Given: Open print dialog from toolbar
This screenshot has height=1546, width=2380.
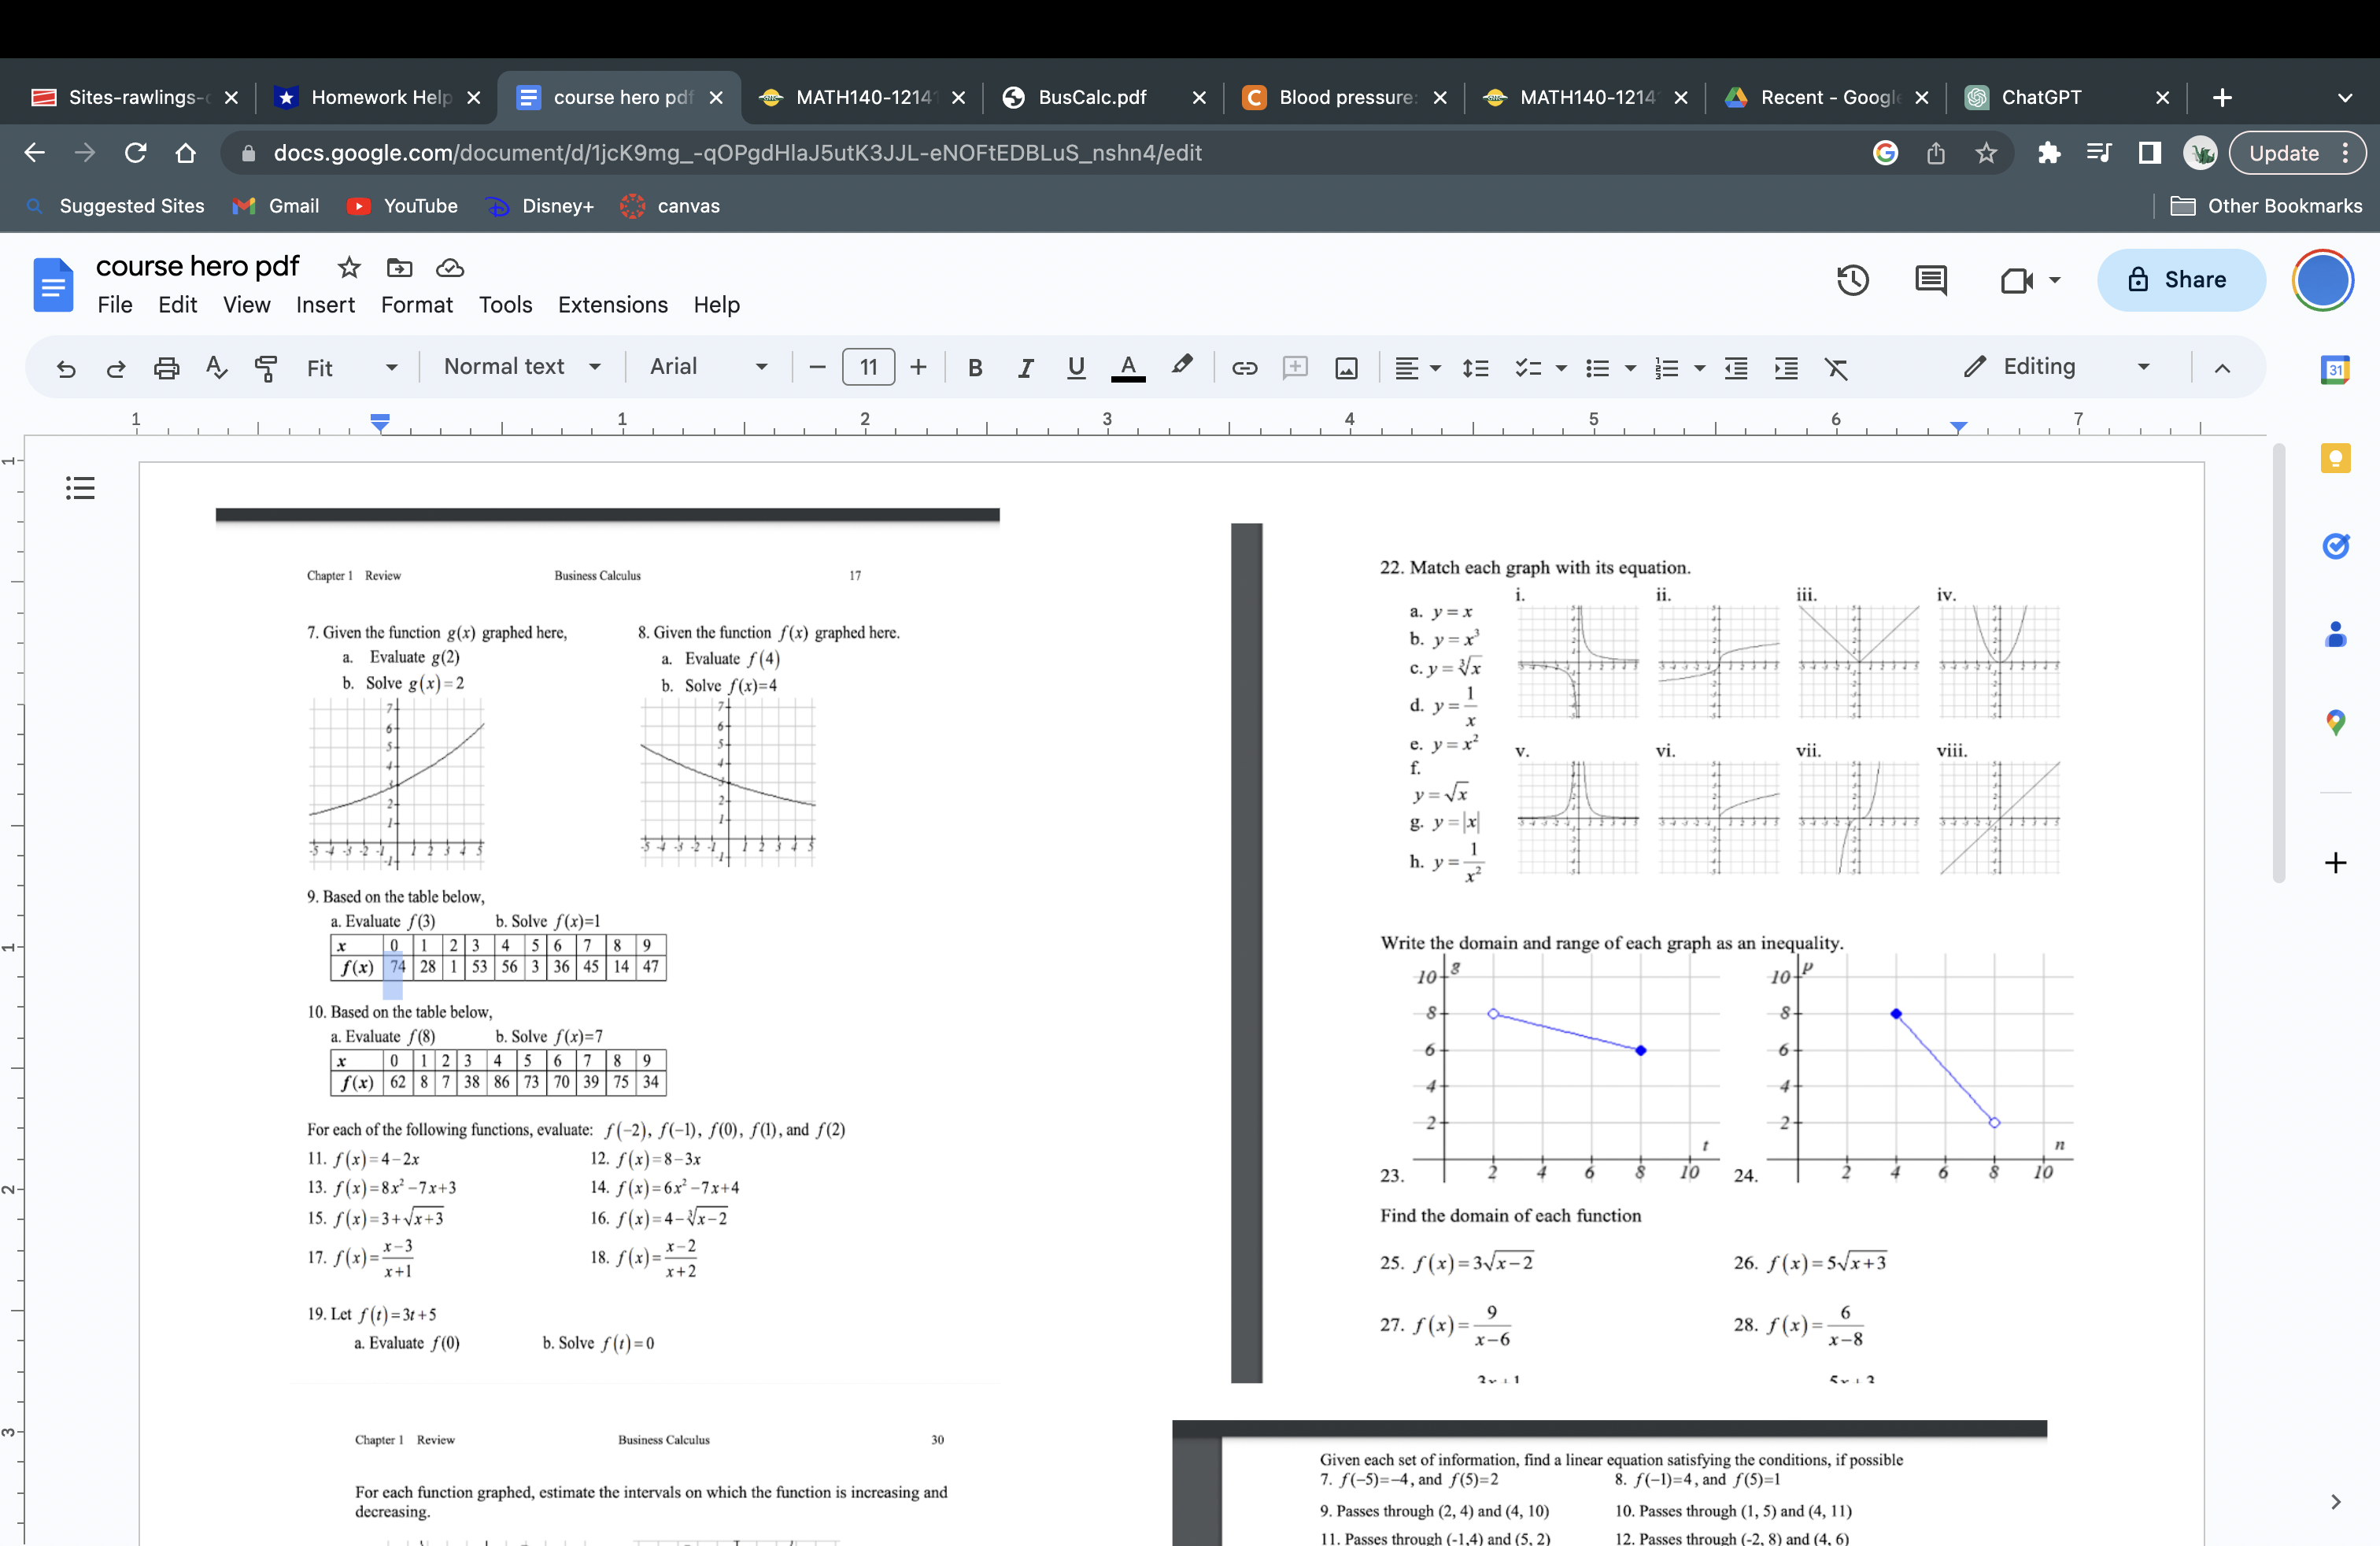Looking at the screenshot, I should coord(166,368).
